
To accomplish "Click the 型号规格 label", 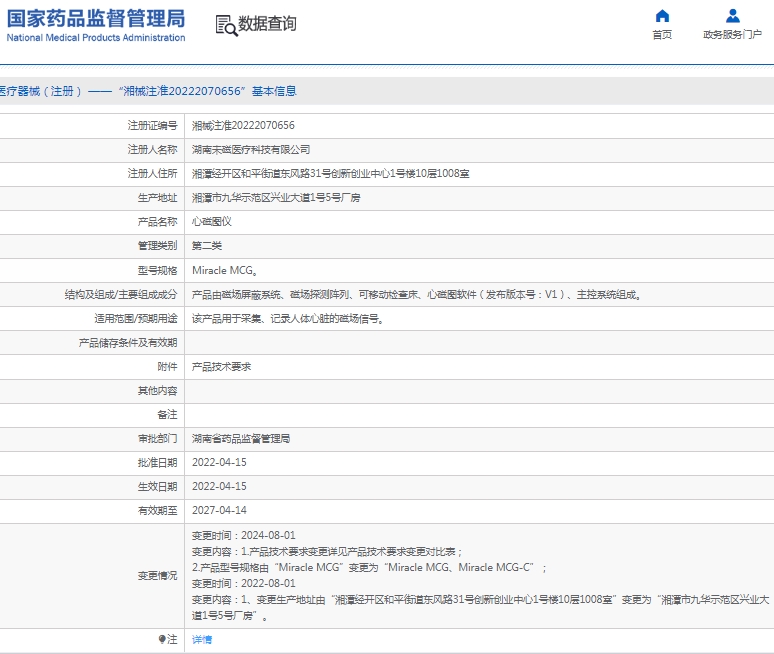I will 157,270.
